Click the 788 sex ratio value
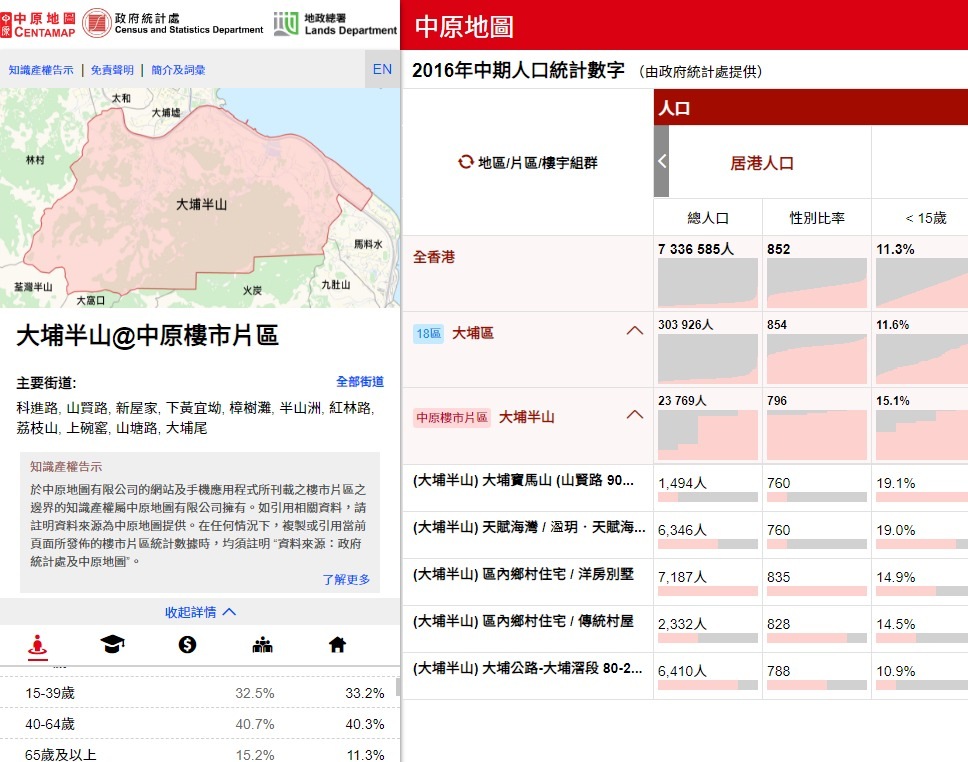The image size is (968, 762). pos(778,671)
